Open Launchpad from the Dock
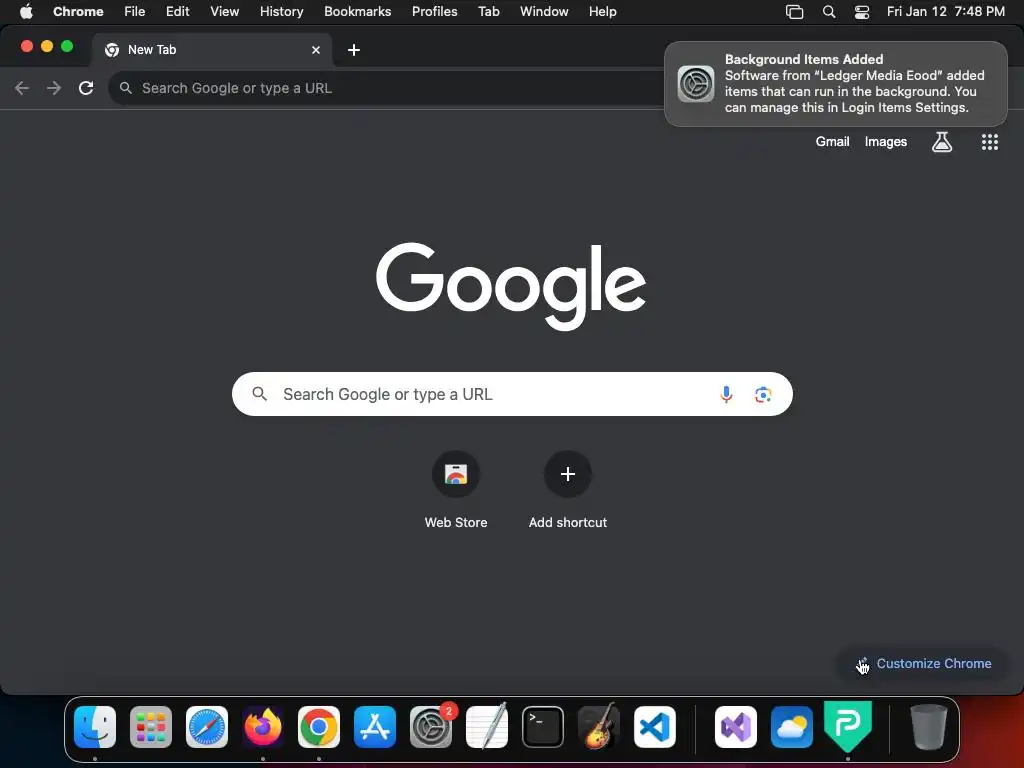The width and height of the screenshot is (1024, 768). (151, 727)
